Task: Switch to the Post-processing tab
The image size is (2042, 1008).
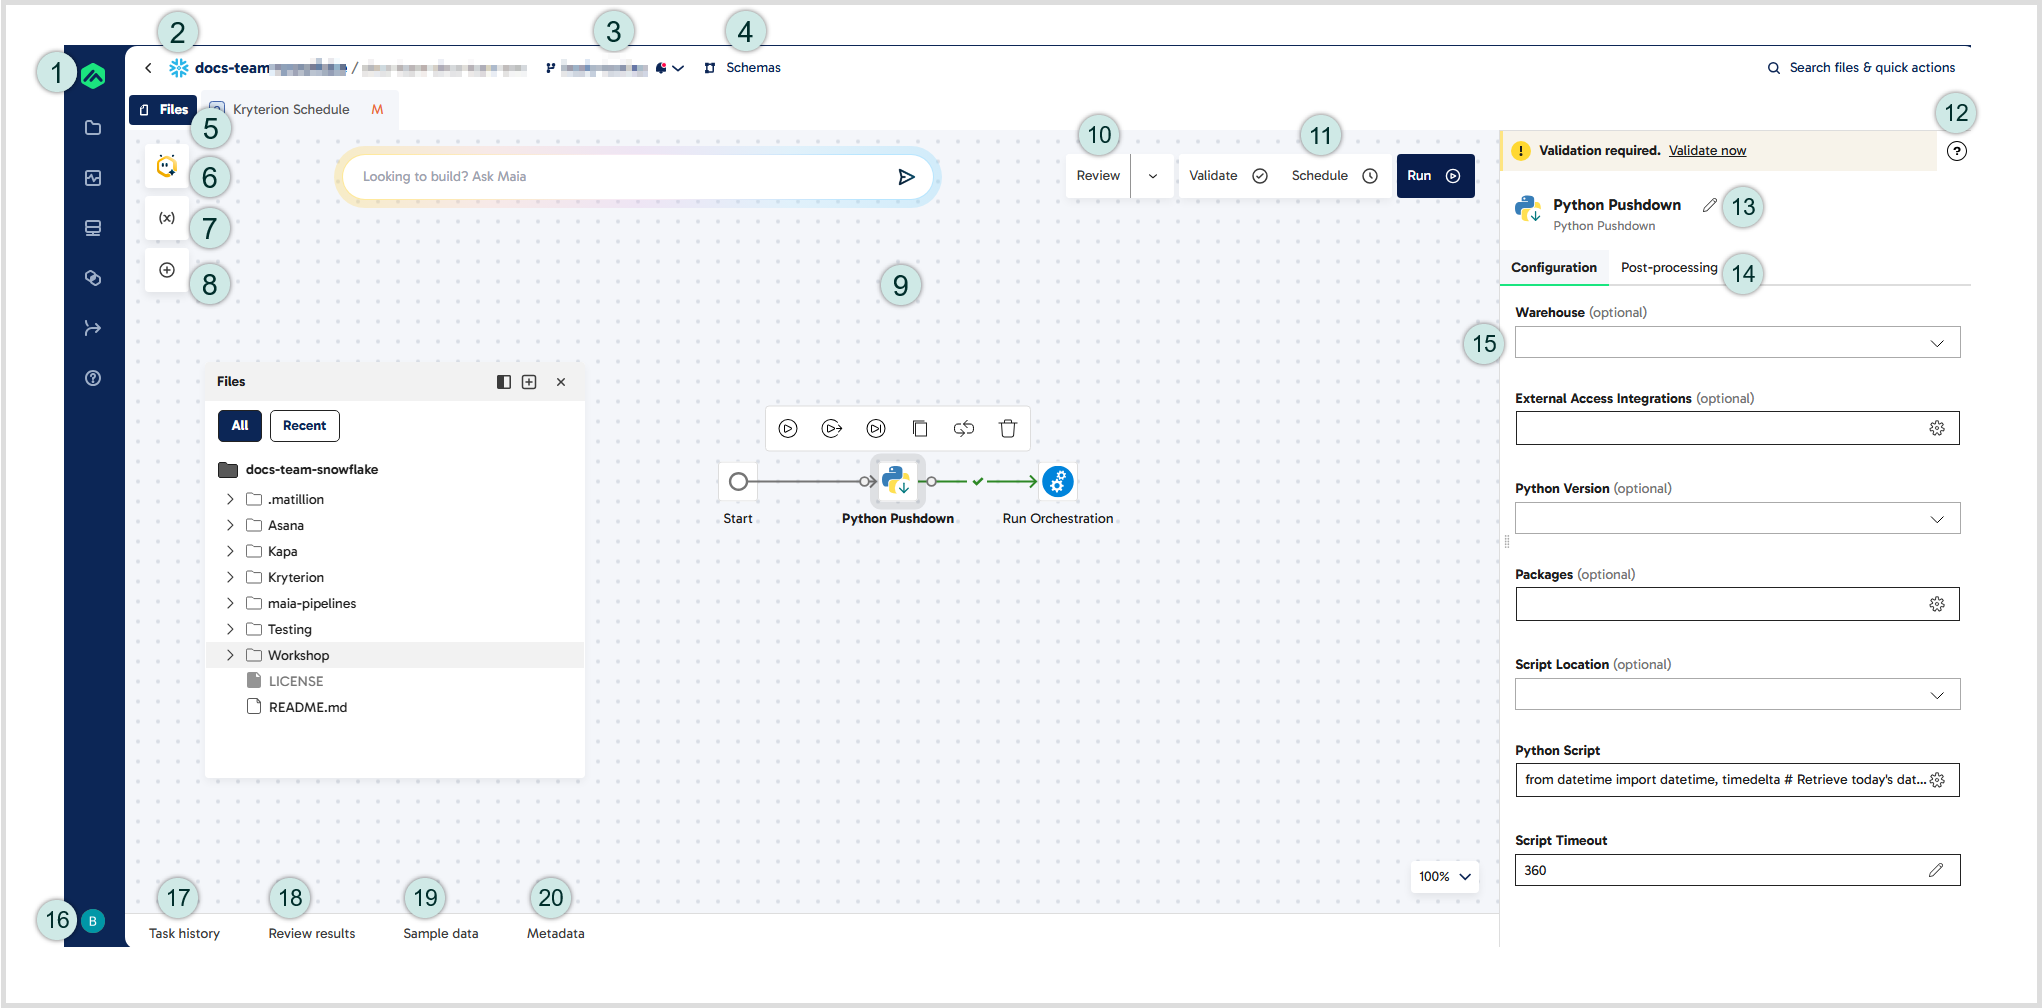Action: click(x=1668, y=268)
